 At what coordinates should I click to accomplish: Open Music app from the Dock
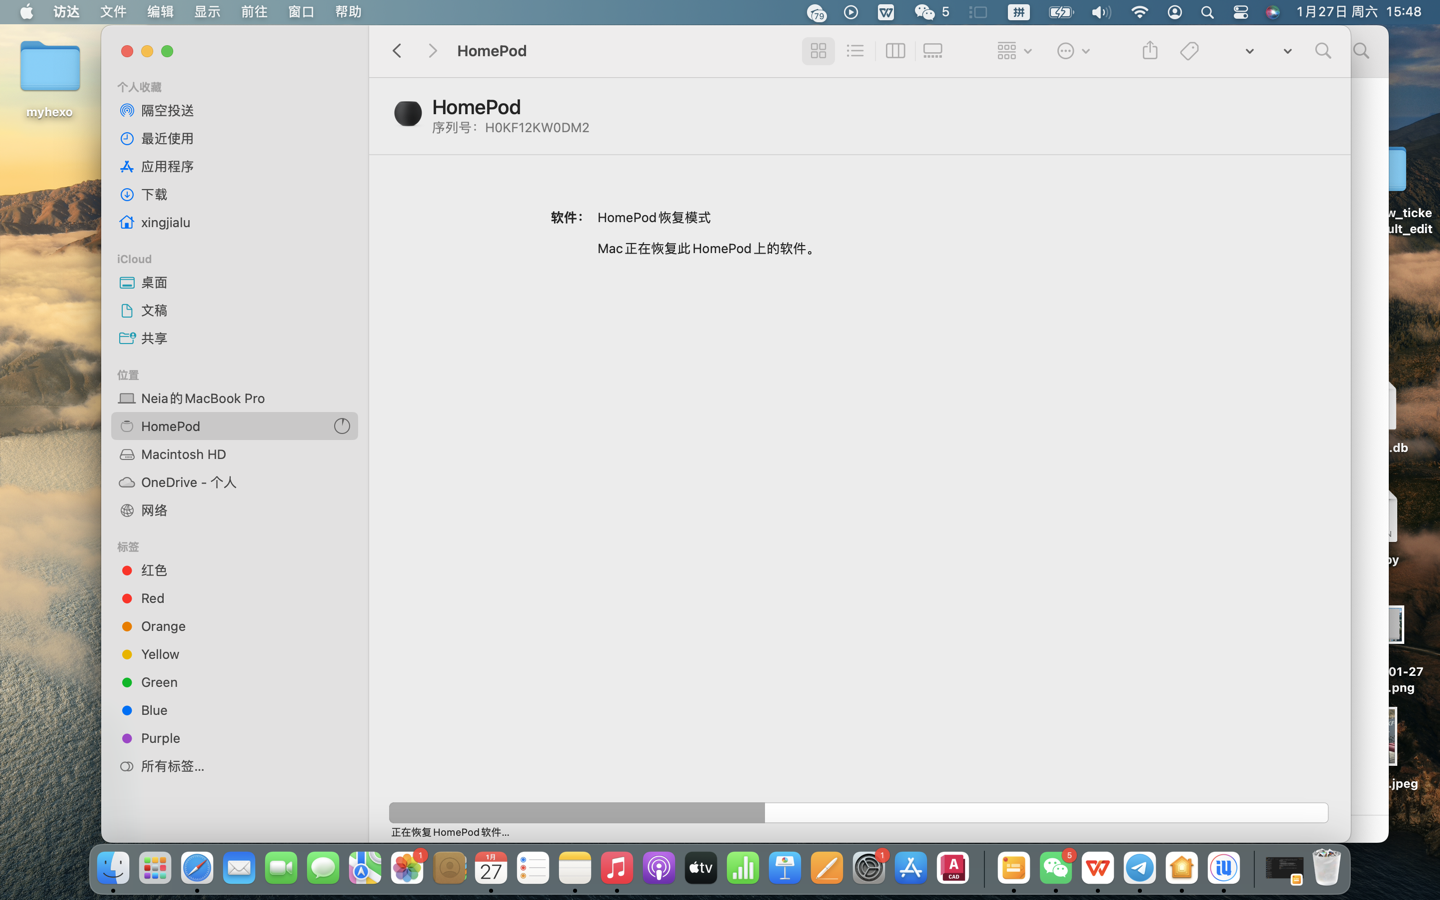(x=617, y=868)
